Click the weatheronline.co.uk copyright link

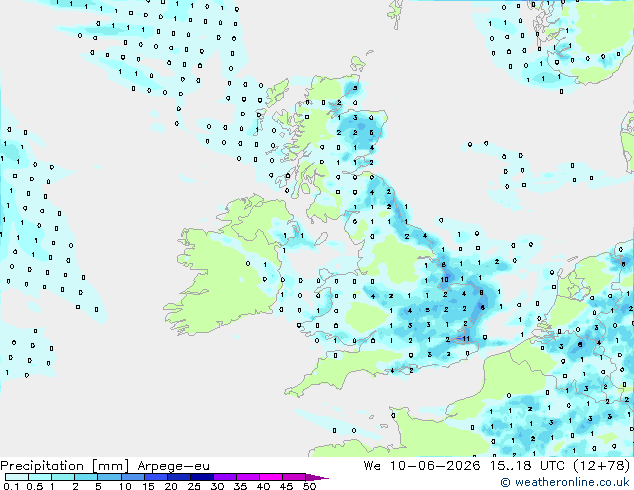(565, 482)
